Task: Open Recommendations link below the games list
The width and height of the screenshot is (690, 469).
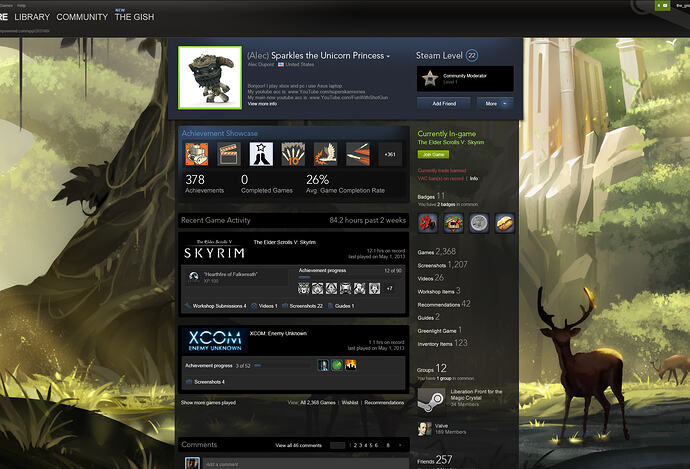Action: (384, 403)
